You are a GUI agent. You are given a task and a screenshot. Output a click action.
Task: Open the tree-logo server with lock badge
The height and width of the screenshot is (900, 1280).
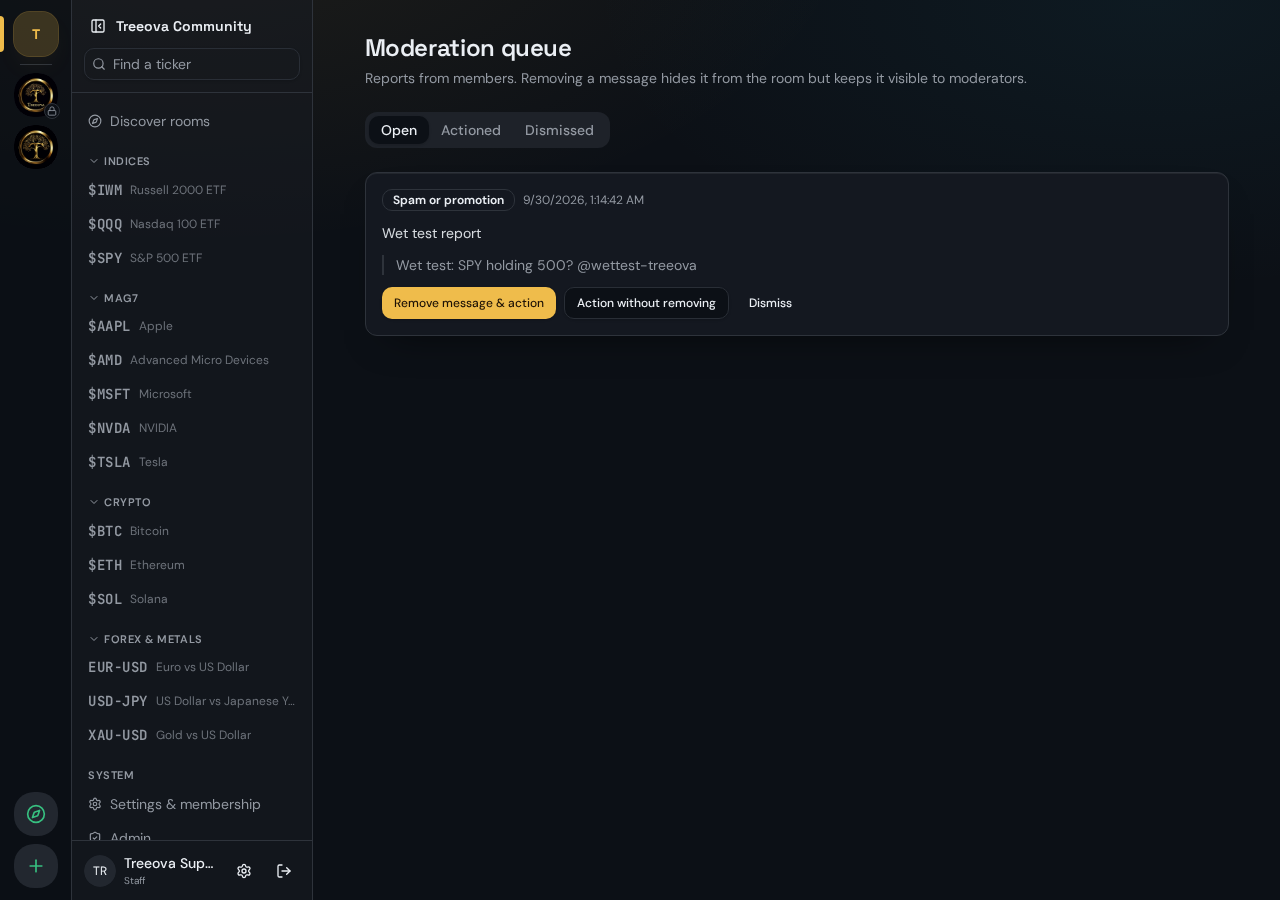pos(36,95)
